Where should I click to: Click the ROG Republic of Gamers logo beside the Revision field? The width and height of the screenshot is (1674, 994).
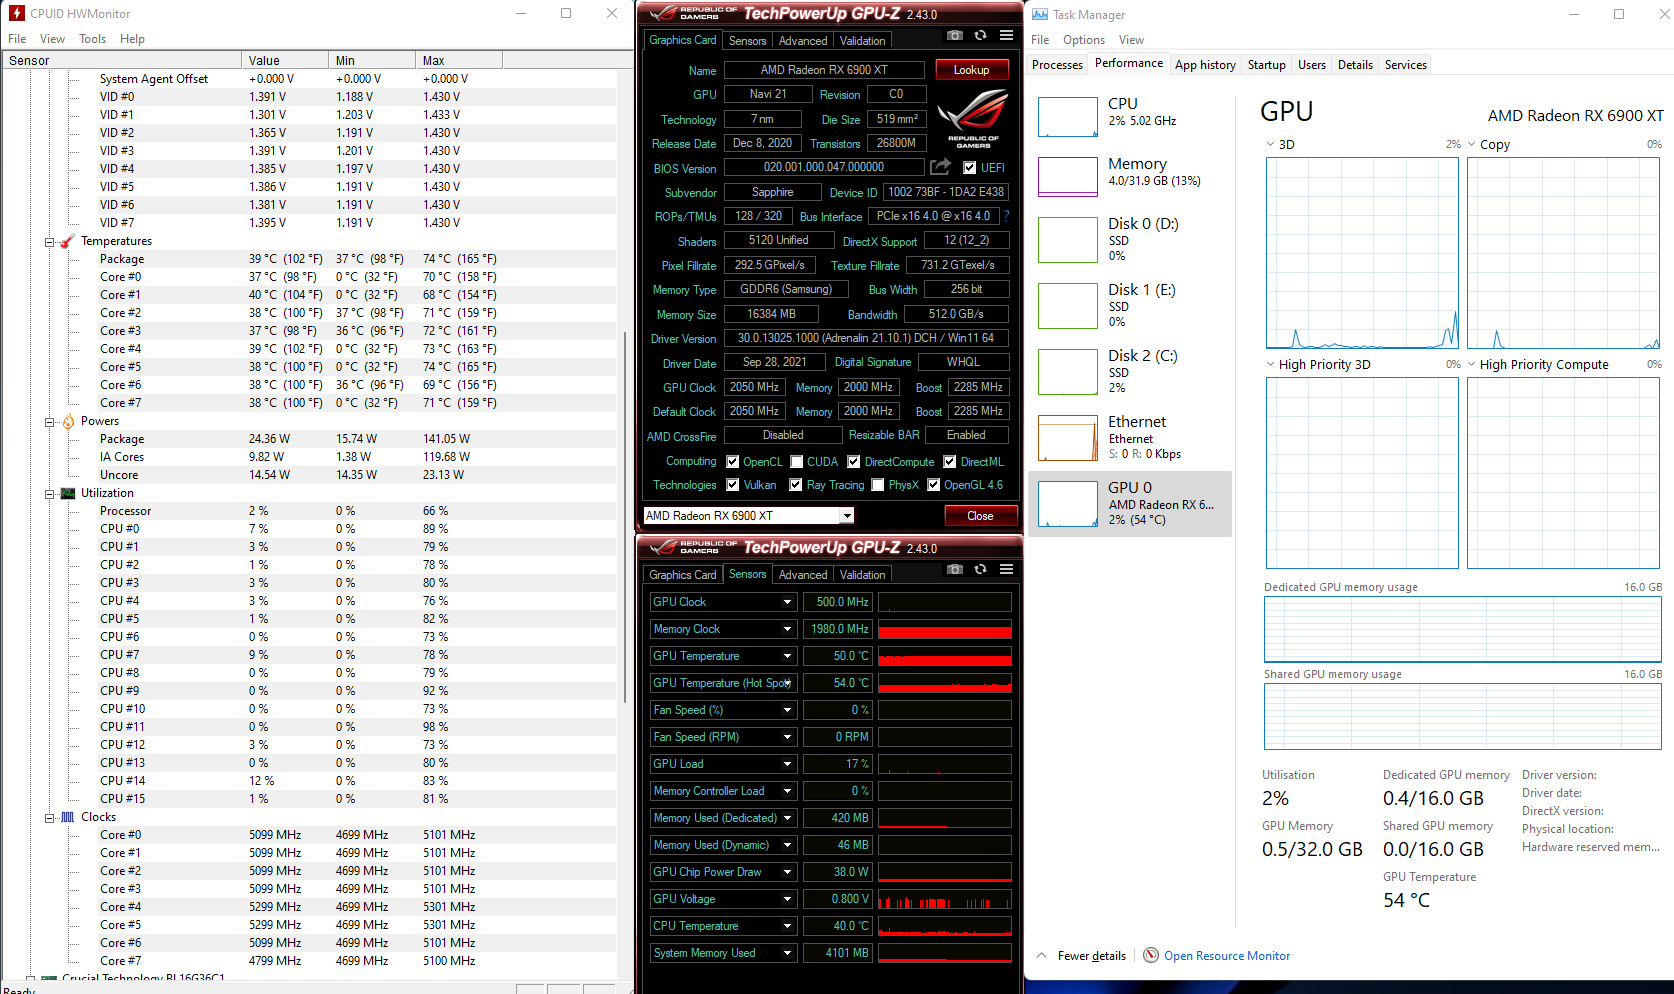coord(972,118)
